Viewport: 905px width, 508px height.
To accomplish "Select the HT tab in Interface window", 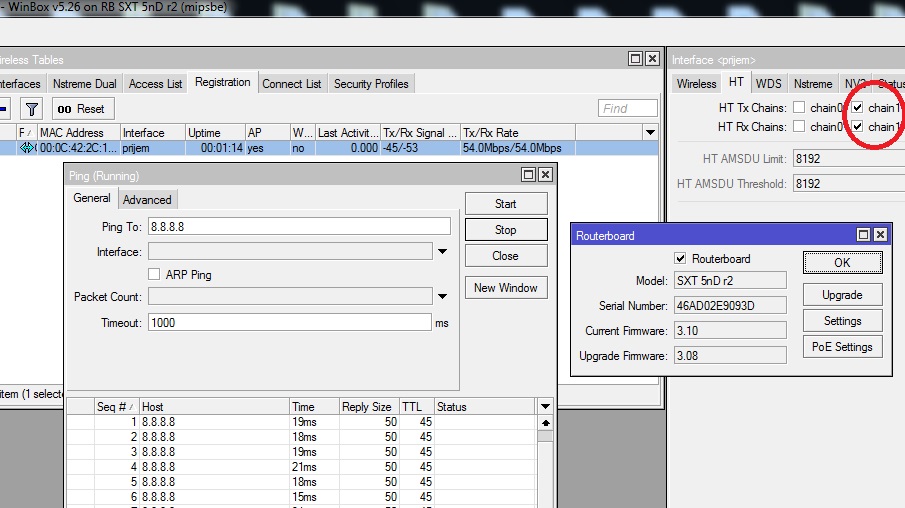I will point(736,83).
